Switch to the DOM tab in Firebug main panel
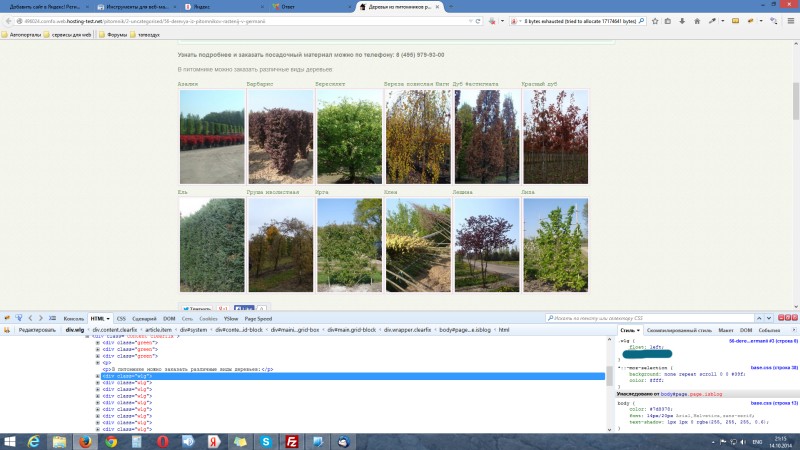The height and width of the screenshot is (450, 800). 169,318
